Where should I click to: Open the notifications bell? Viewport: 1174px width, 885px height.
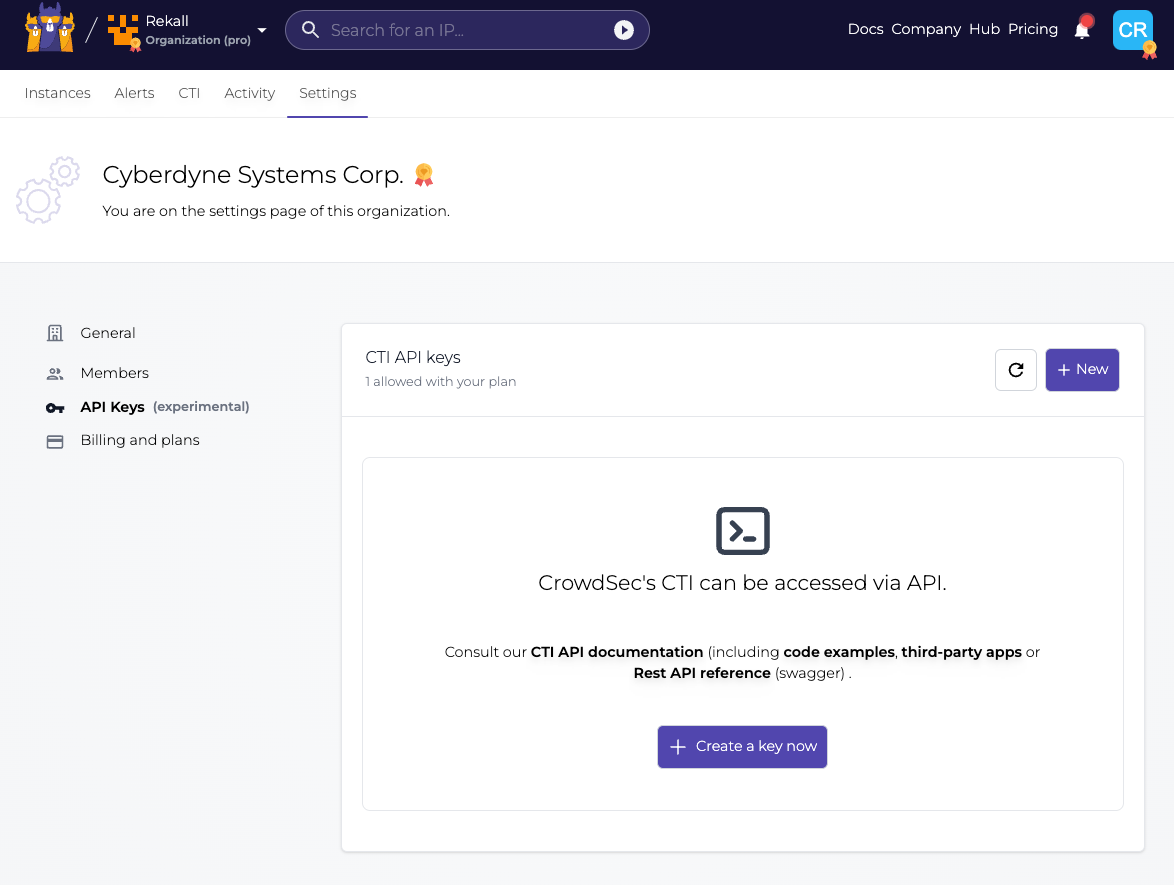[1082, 30]
